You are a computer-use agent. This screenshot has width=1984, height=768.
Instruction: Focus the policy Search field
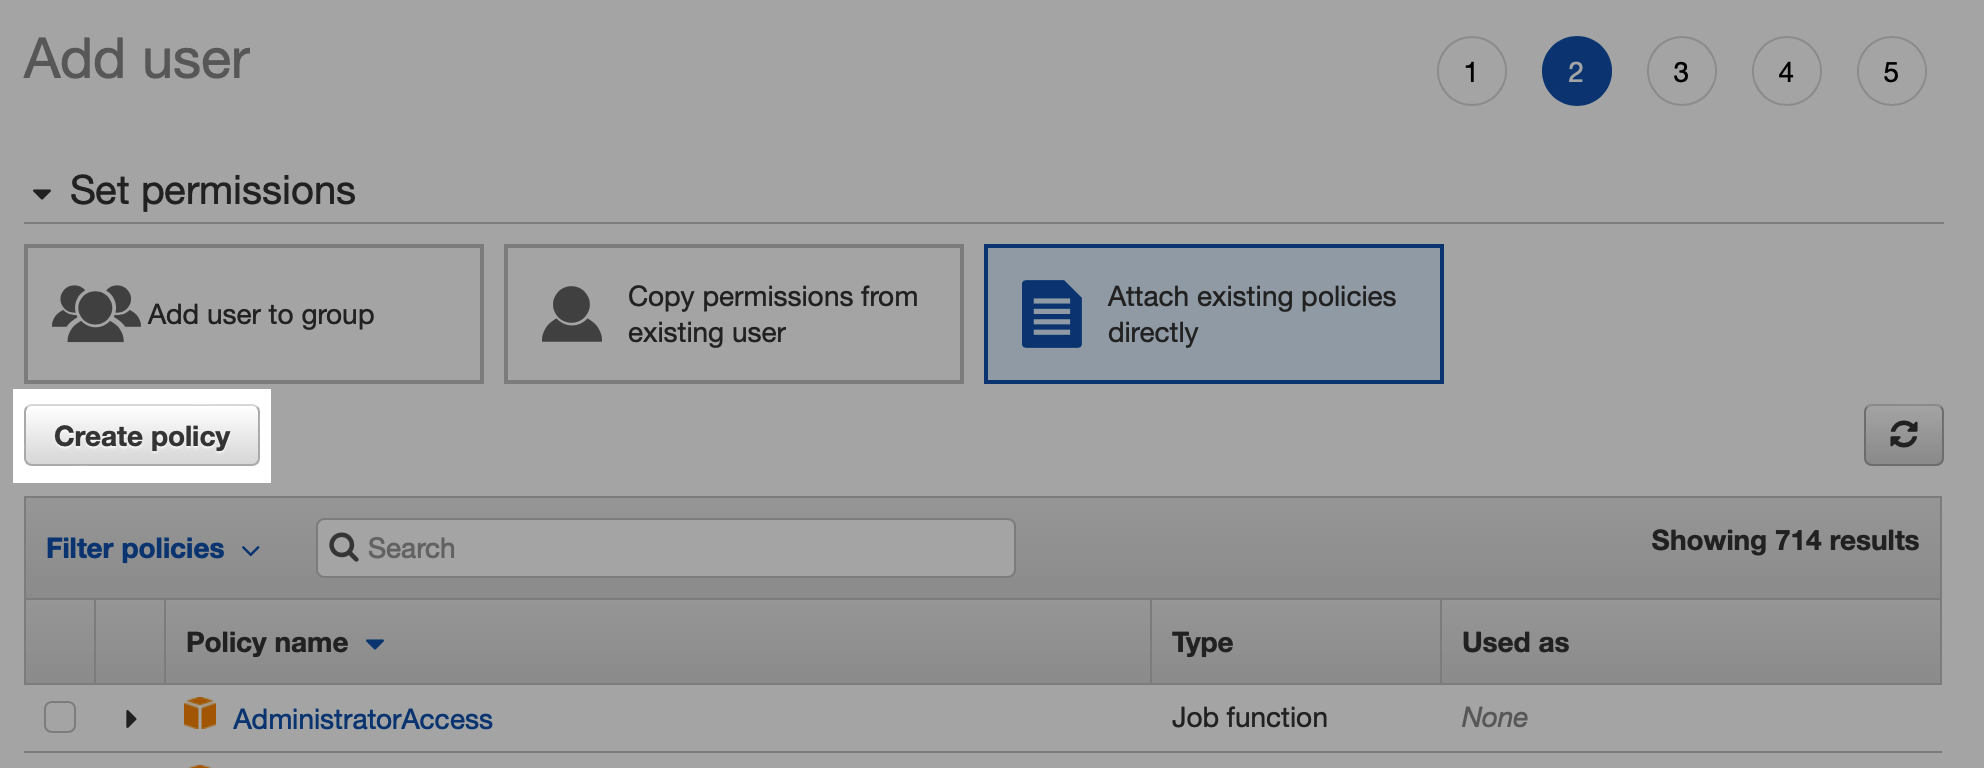coord(680,548)
